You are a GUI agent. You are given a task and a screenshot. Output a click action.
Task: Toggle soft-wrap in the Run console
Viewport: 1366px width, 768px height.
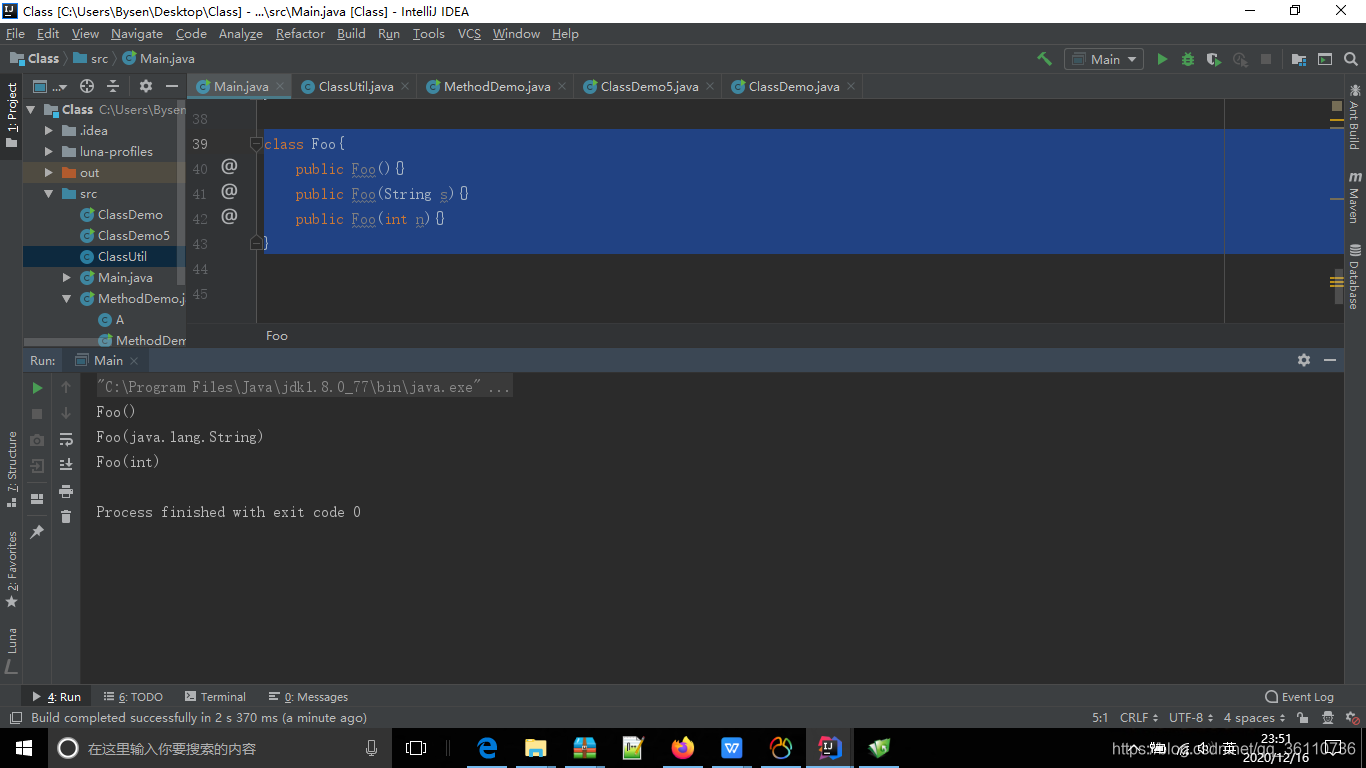pyautogui.click(x=66, y=437)
